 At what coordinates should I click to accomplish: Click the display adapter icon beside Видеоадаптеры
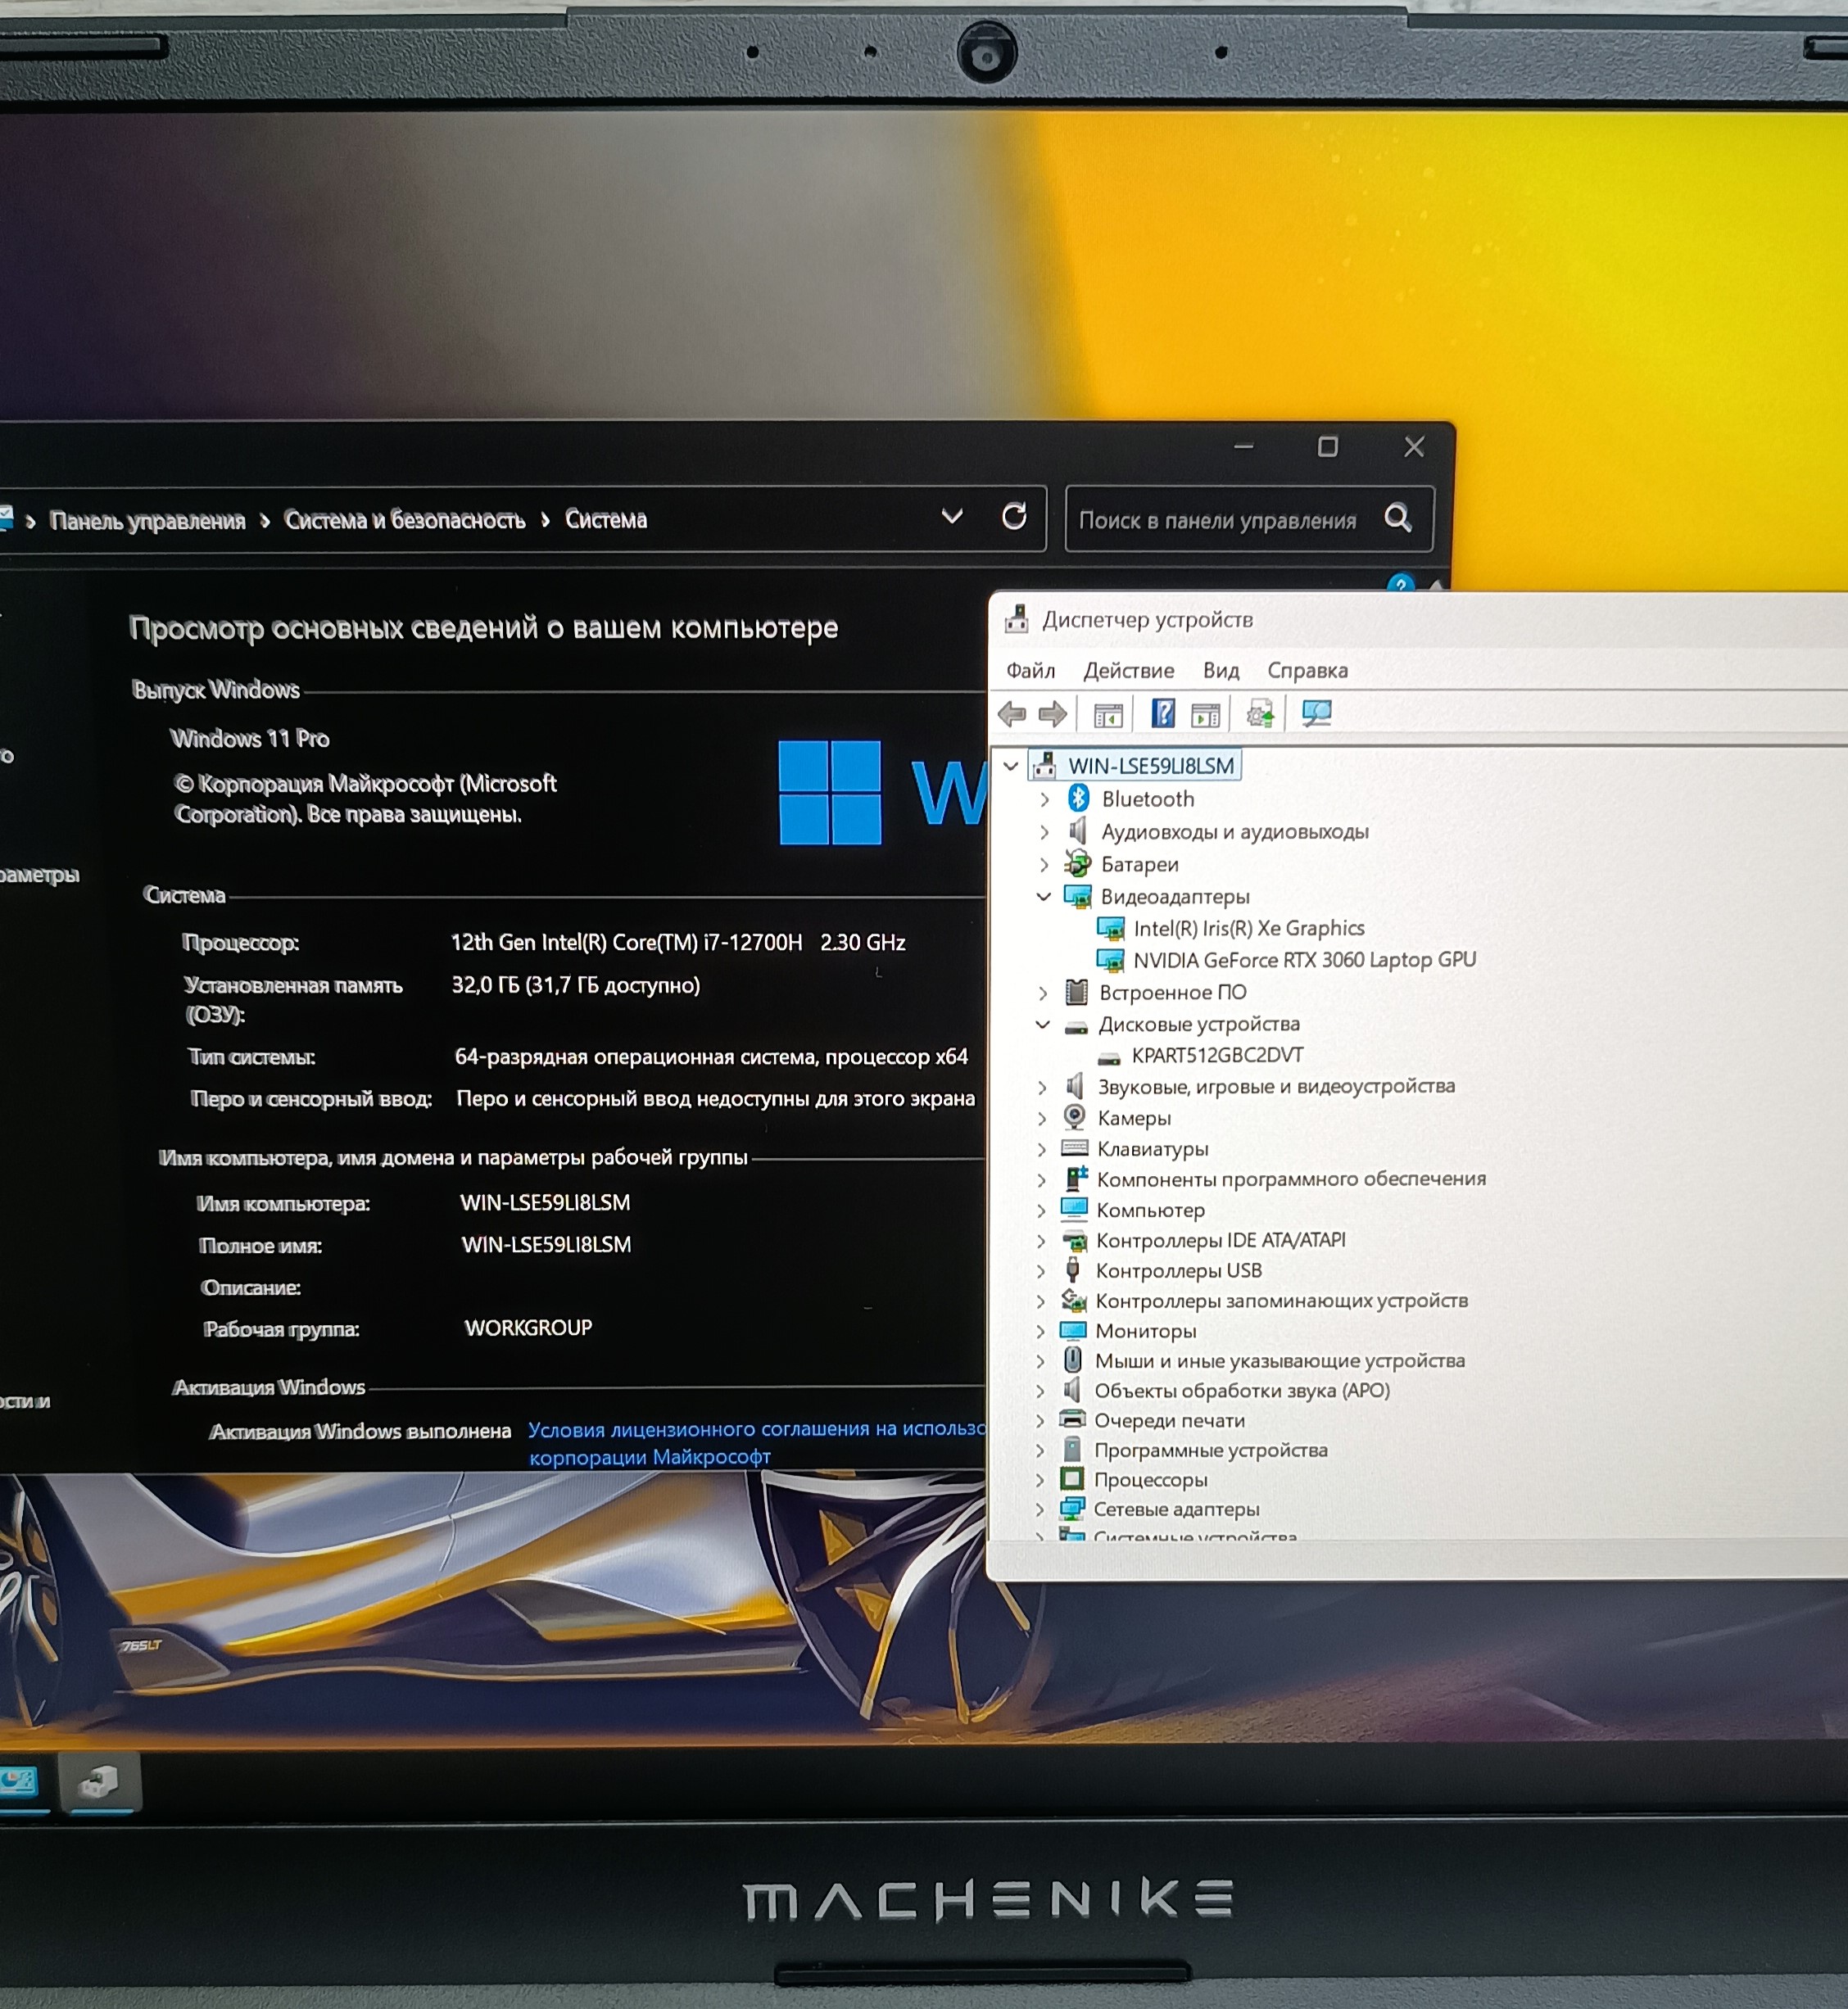(x=1077, y=896)
